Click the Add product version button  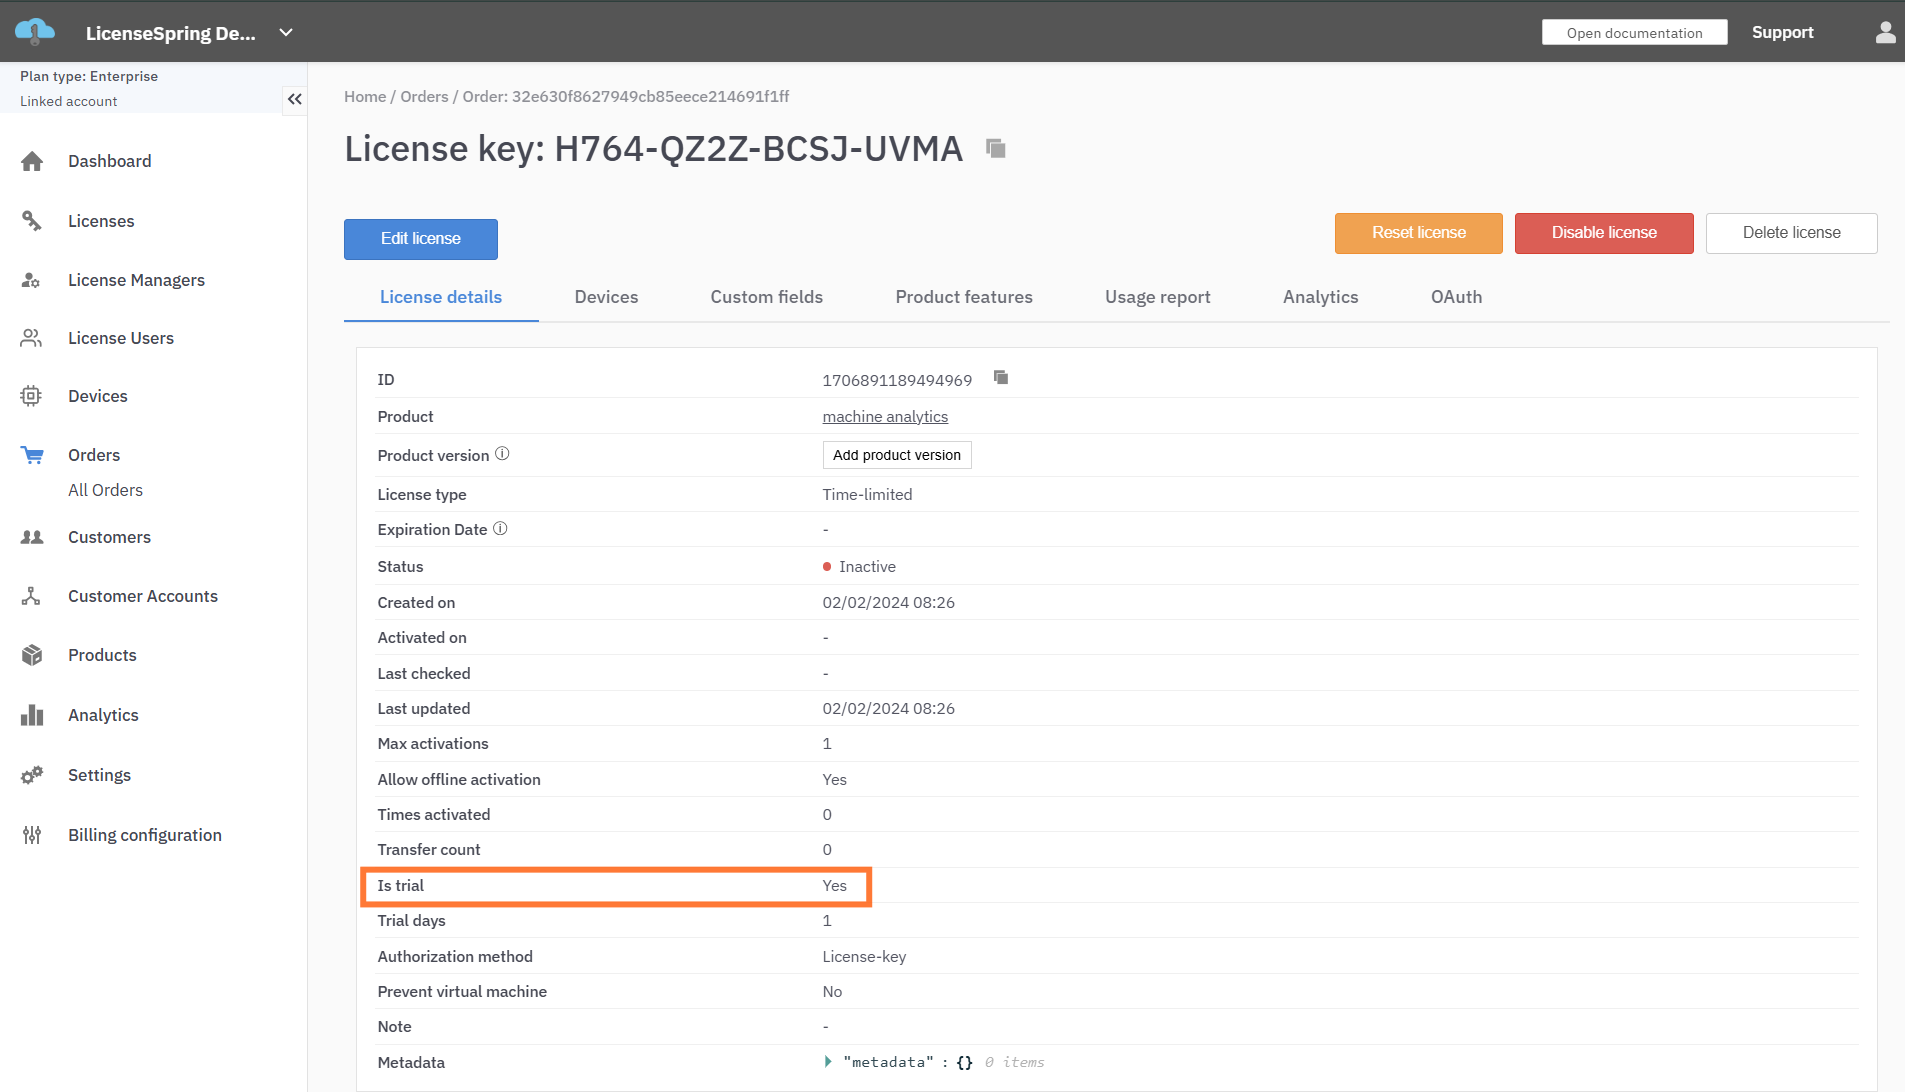[896, 455]
